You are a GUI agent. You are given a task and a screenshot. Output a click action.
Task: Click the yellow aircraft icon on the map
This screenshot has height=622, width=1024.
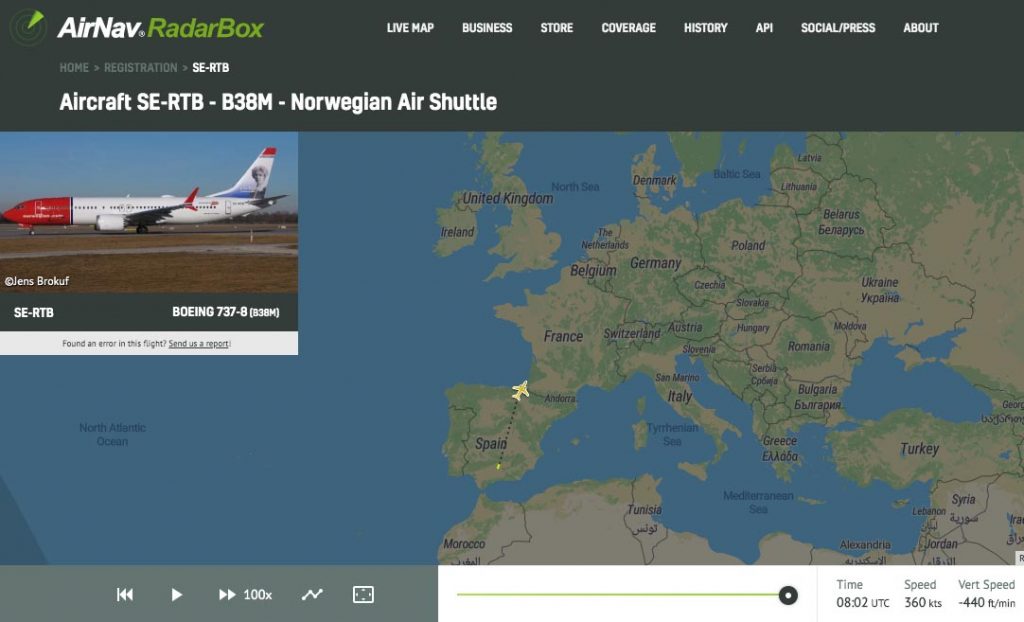click(x=520, y=391)
